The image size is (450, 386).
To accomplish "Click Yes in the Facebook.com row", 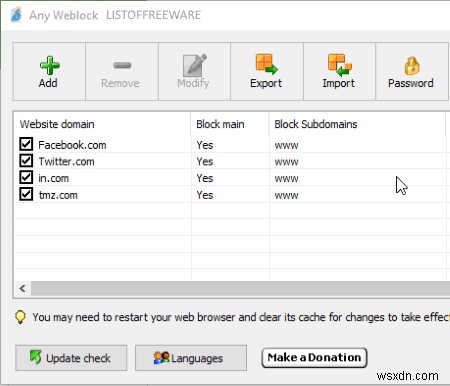I will 205,145.
